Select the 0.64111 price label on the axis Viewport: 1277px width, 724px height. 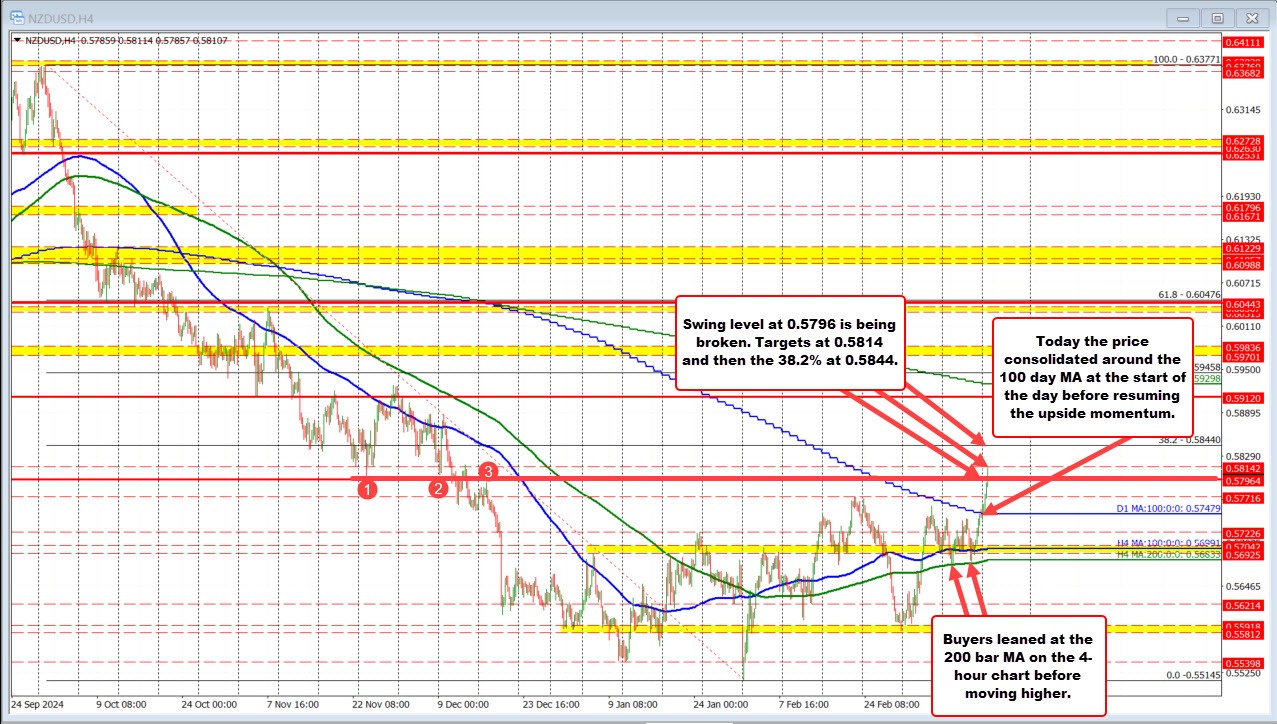pos(1247,41)
